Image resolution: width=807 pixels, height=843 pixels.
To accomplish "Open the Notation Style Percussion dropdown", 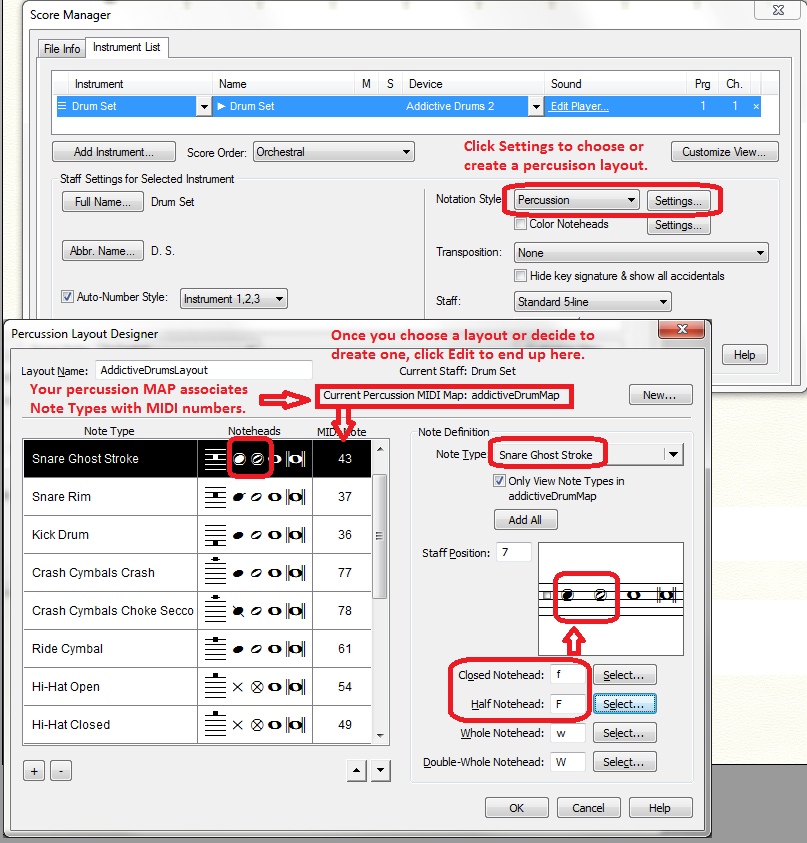I will click(x=576, y=200).
